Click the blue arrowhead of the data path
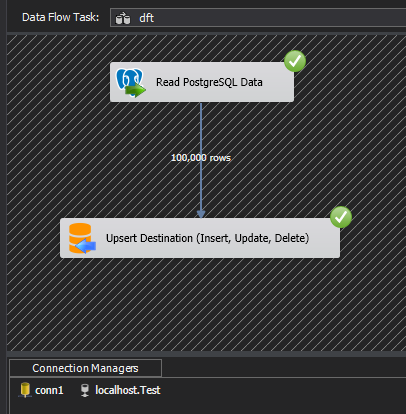This screenshot has width=406, height=414. click(201, 214)
